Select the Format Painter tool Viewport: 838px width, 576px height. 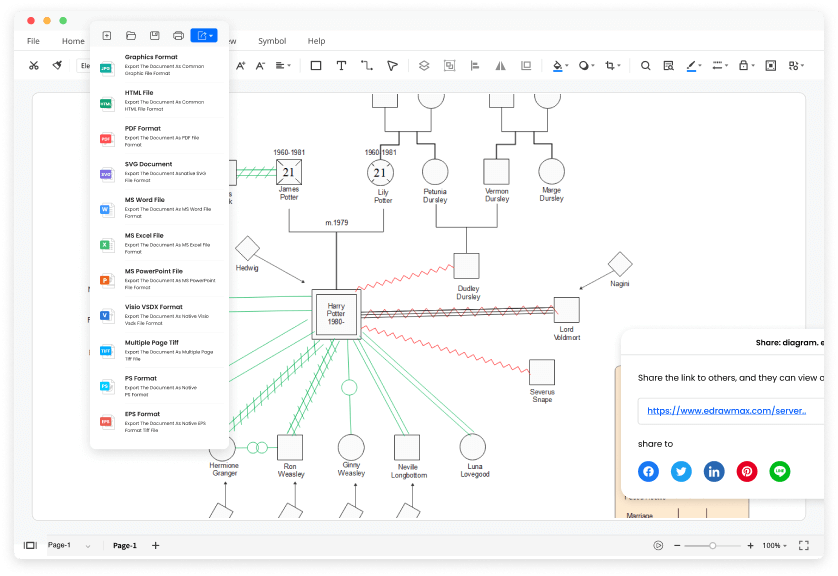pos(57,66)
